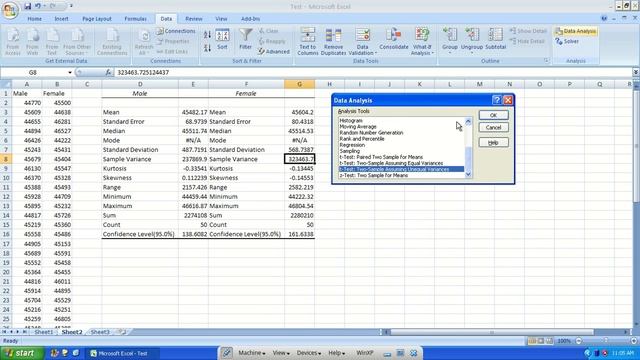The image size is (640, 360).
Task: Open the Group dropdown arrow
Action: 450,53
